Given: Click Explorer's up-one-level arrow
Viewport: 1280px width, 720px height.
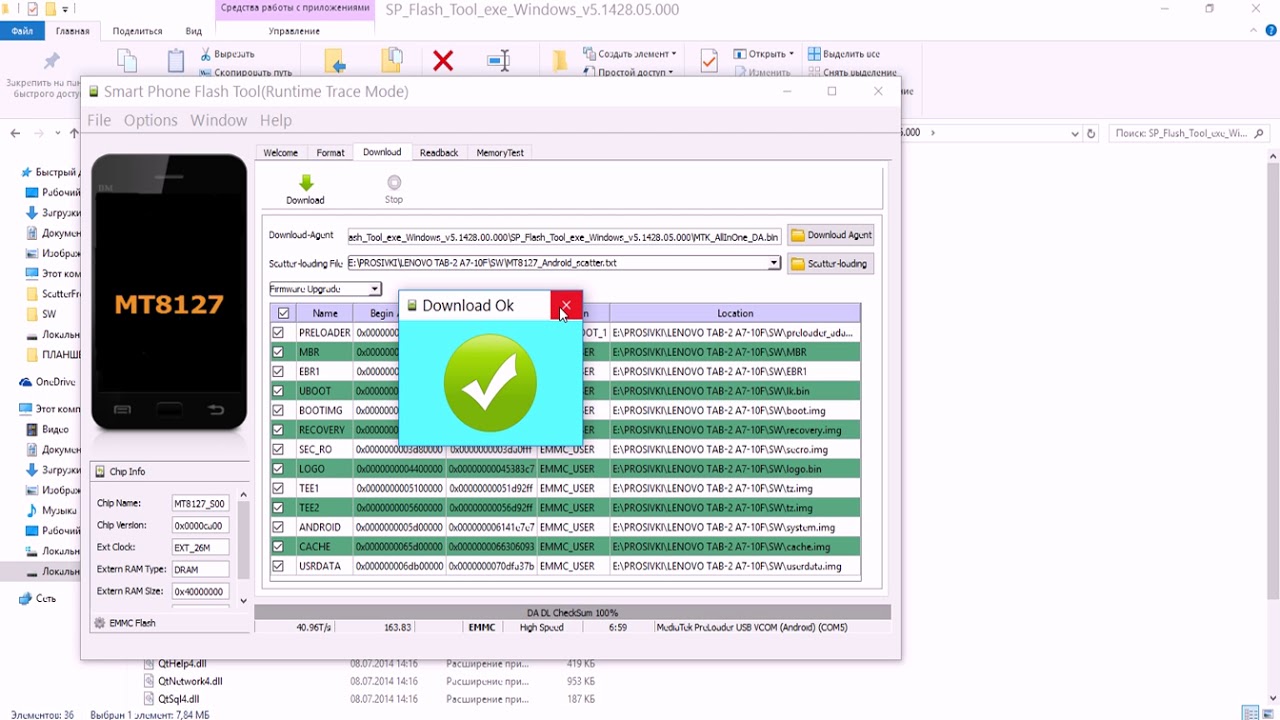Looking at the screenshot, I should click(74, 133).
